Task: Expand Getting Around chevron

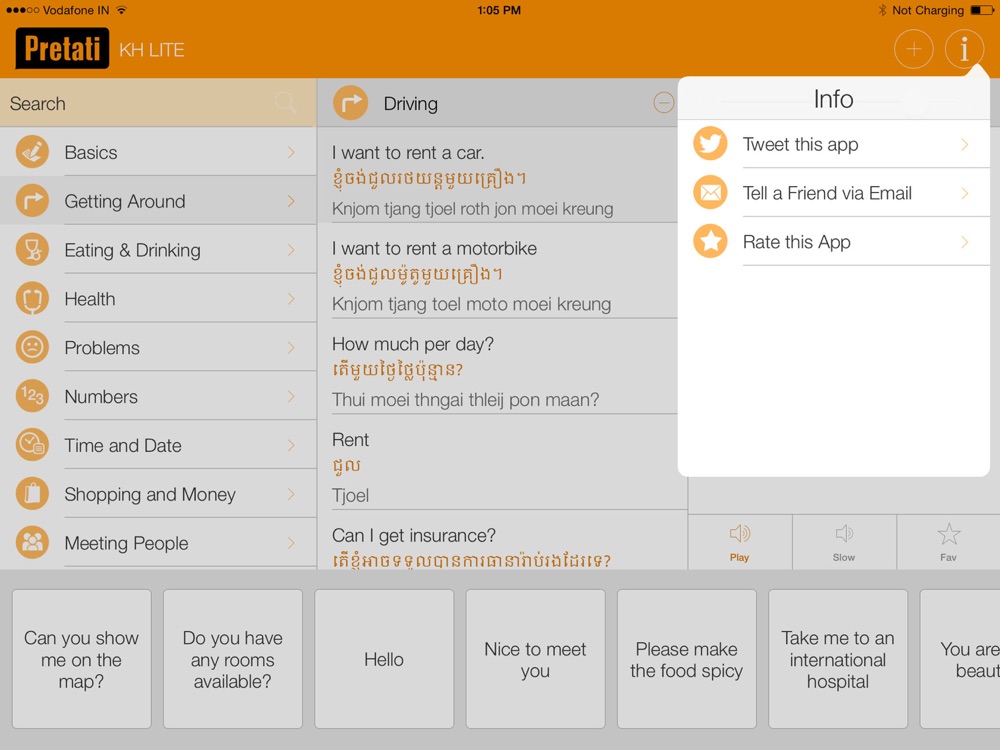Action: [291, 201]
